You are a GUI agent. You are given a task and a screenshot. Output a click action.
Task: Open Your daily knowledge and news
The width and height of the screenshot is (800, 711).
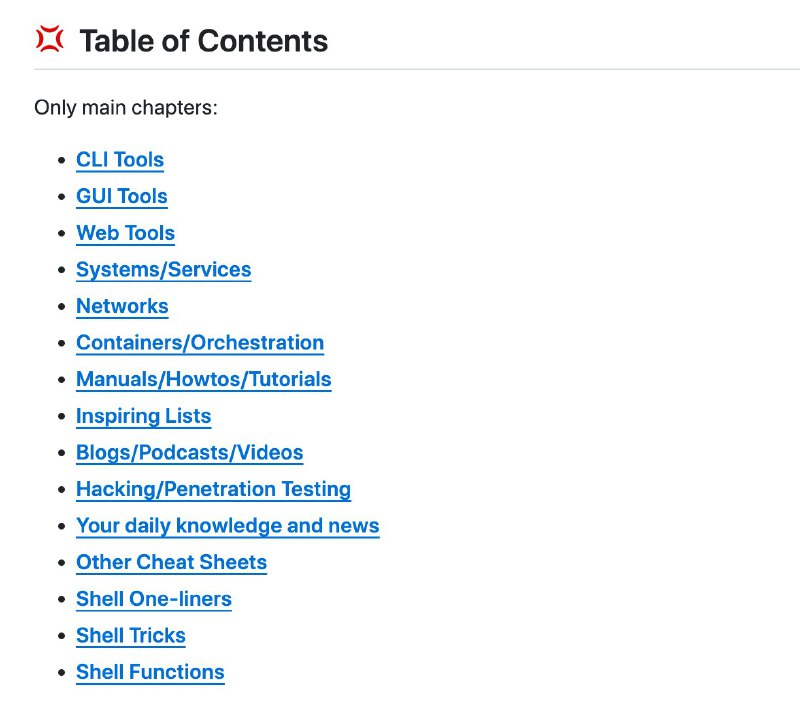click(x=227, y=526)
